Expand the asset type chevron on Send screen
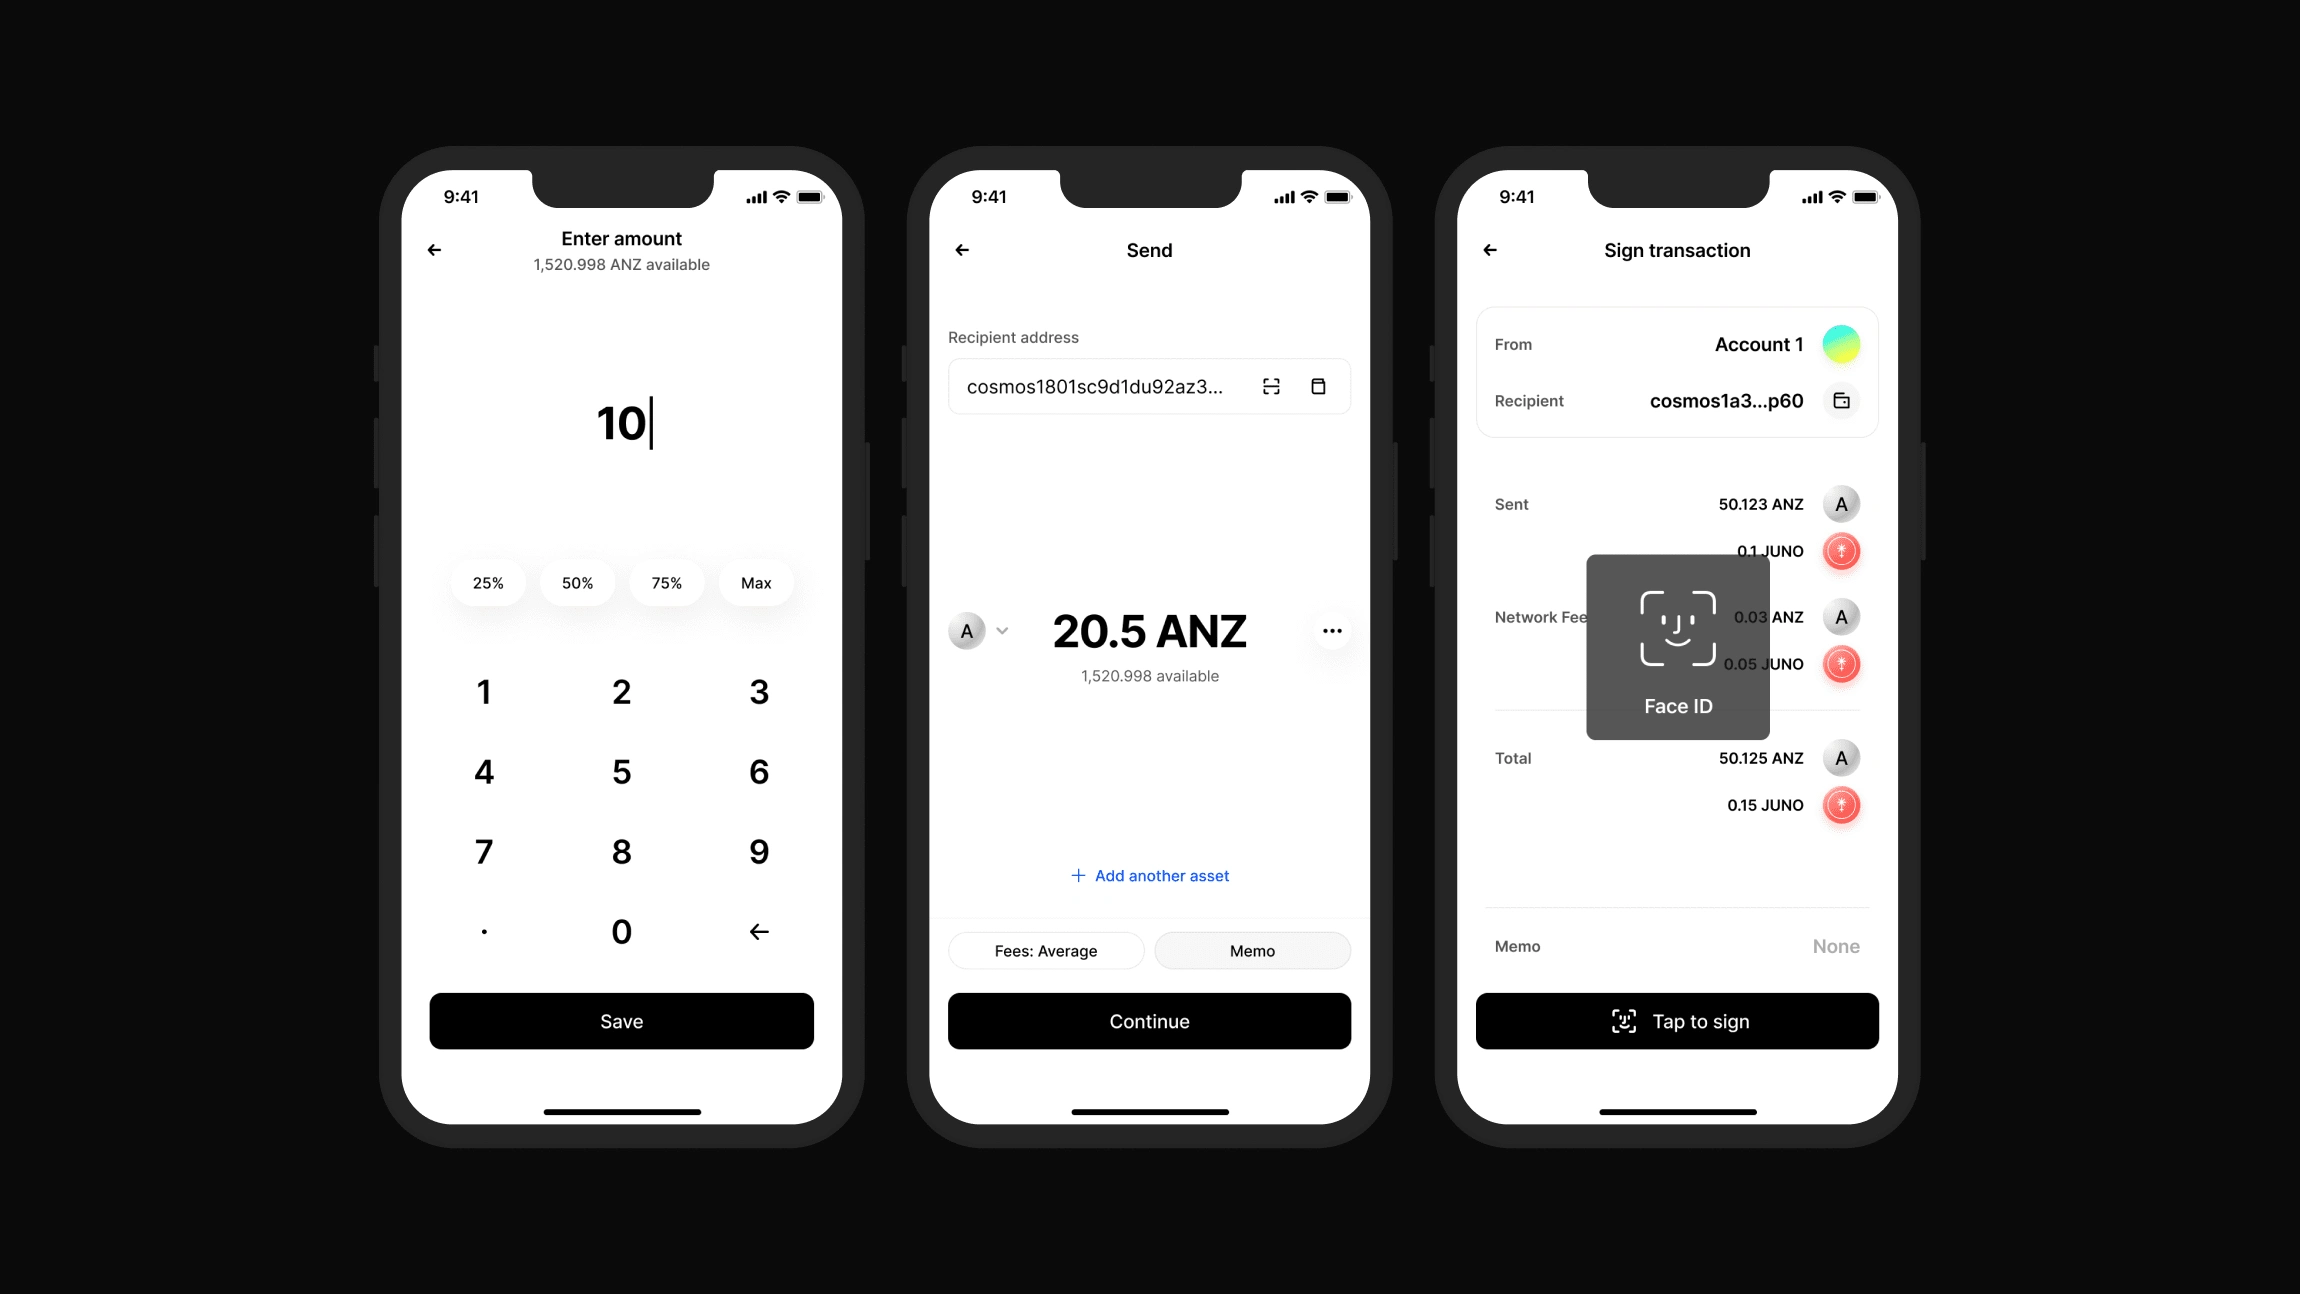 1002,630
